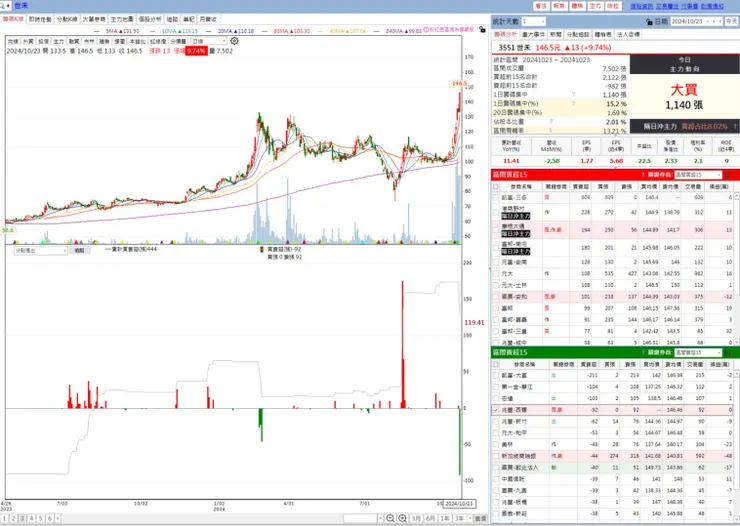The width and height of the screenshot is (740, 526).
Task: Tick the checkbox for 新加坡商瑞銀 row
Action: 496,456
